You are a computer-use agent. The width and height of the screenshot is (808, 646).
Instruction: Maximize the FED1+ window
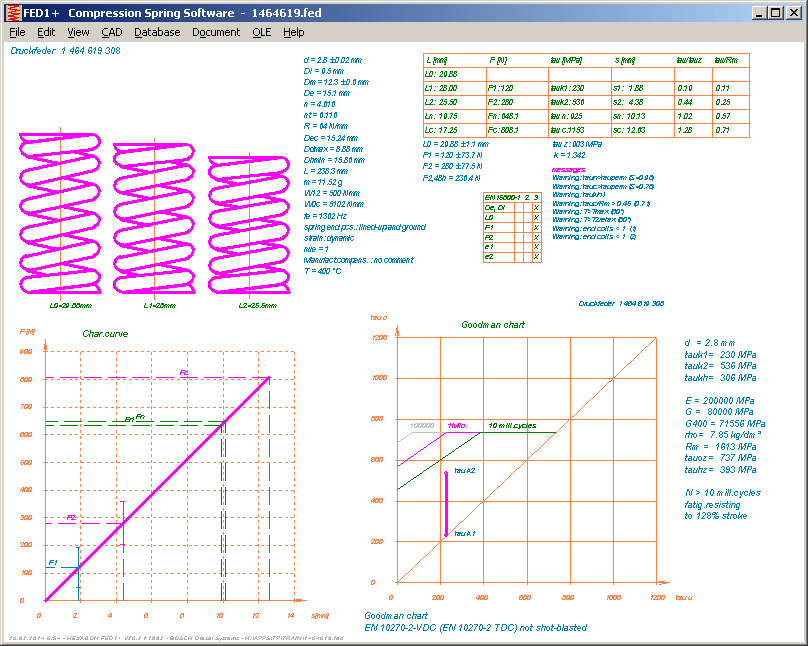775,12
